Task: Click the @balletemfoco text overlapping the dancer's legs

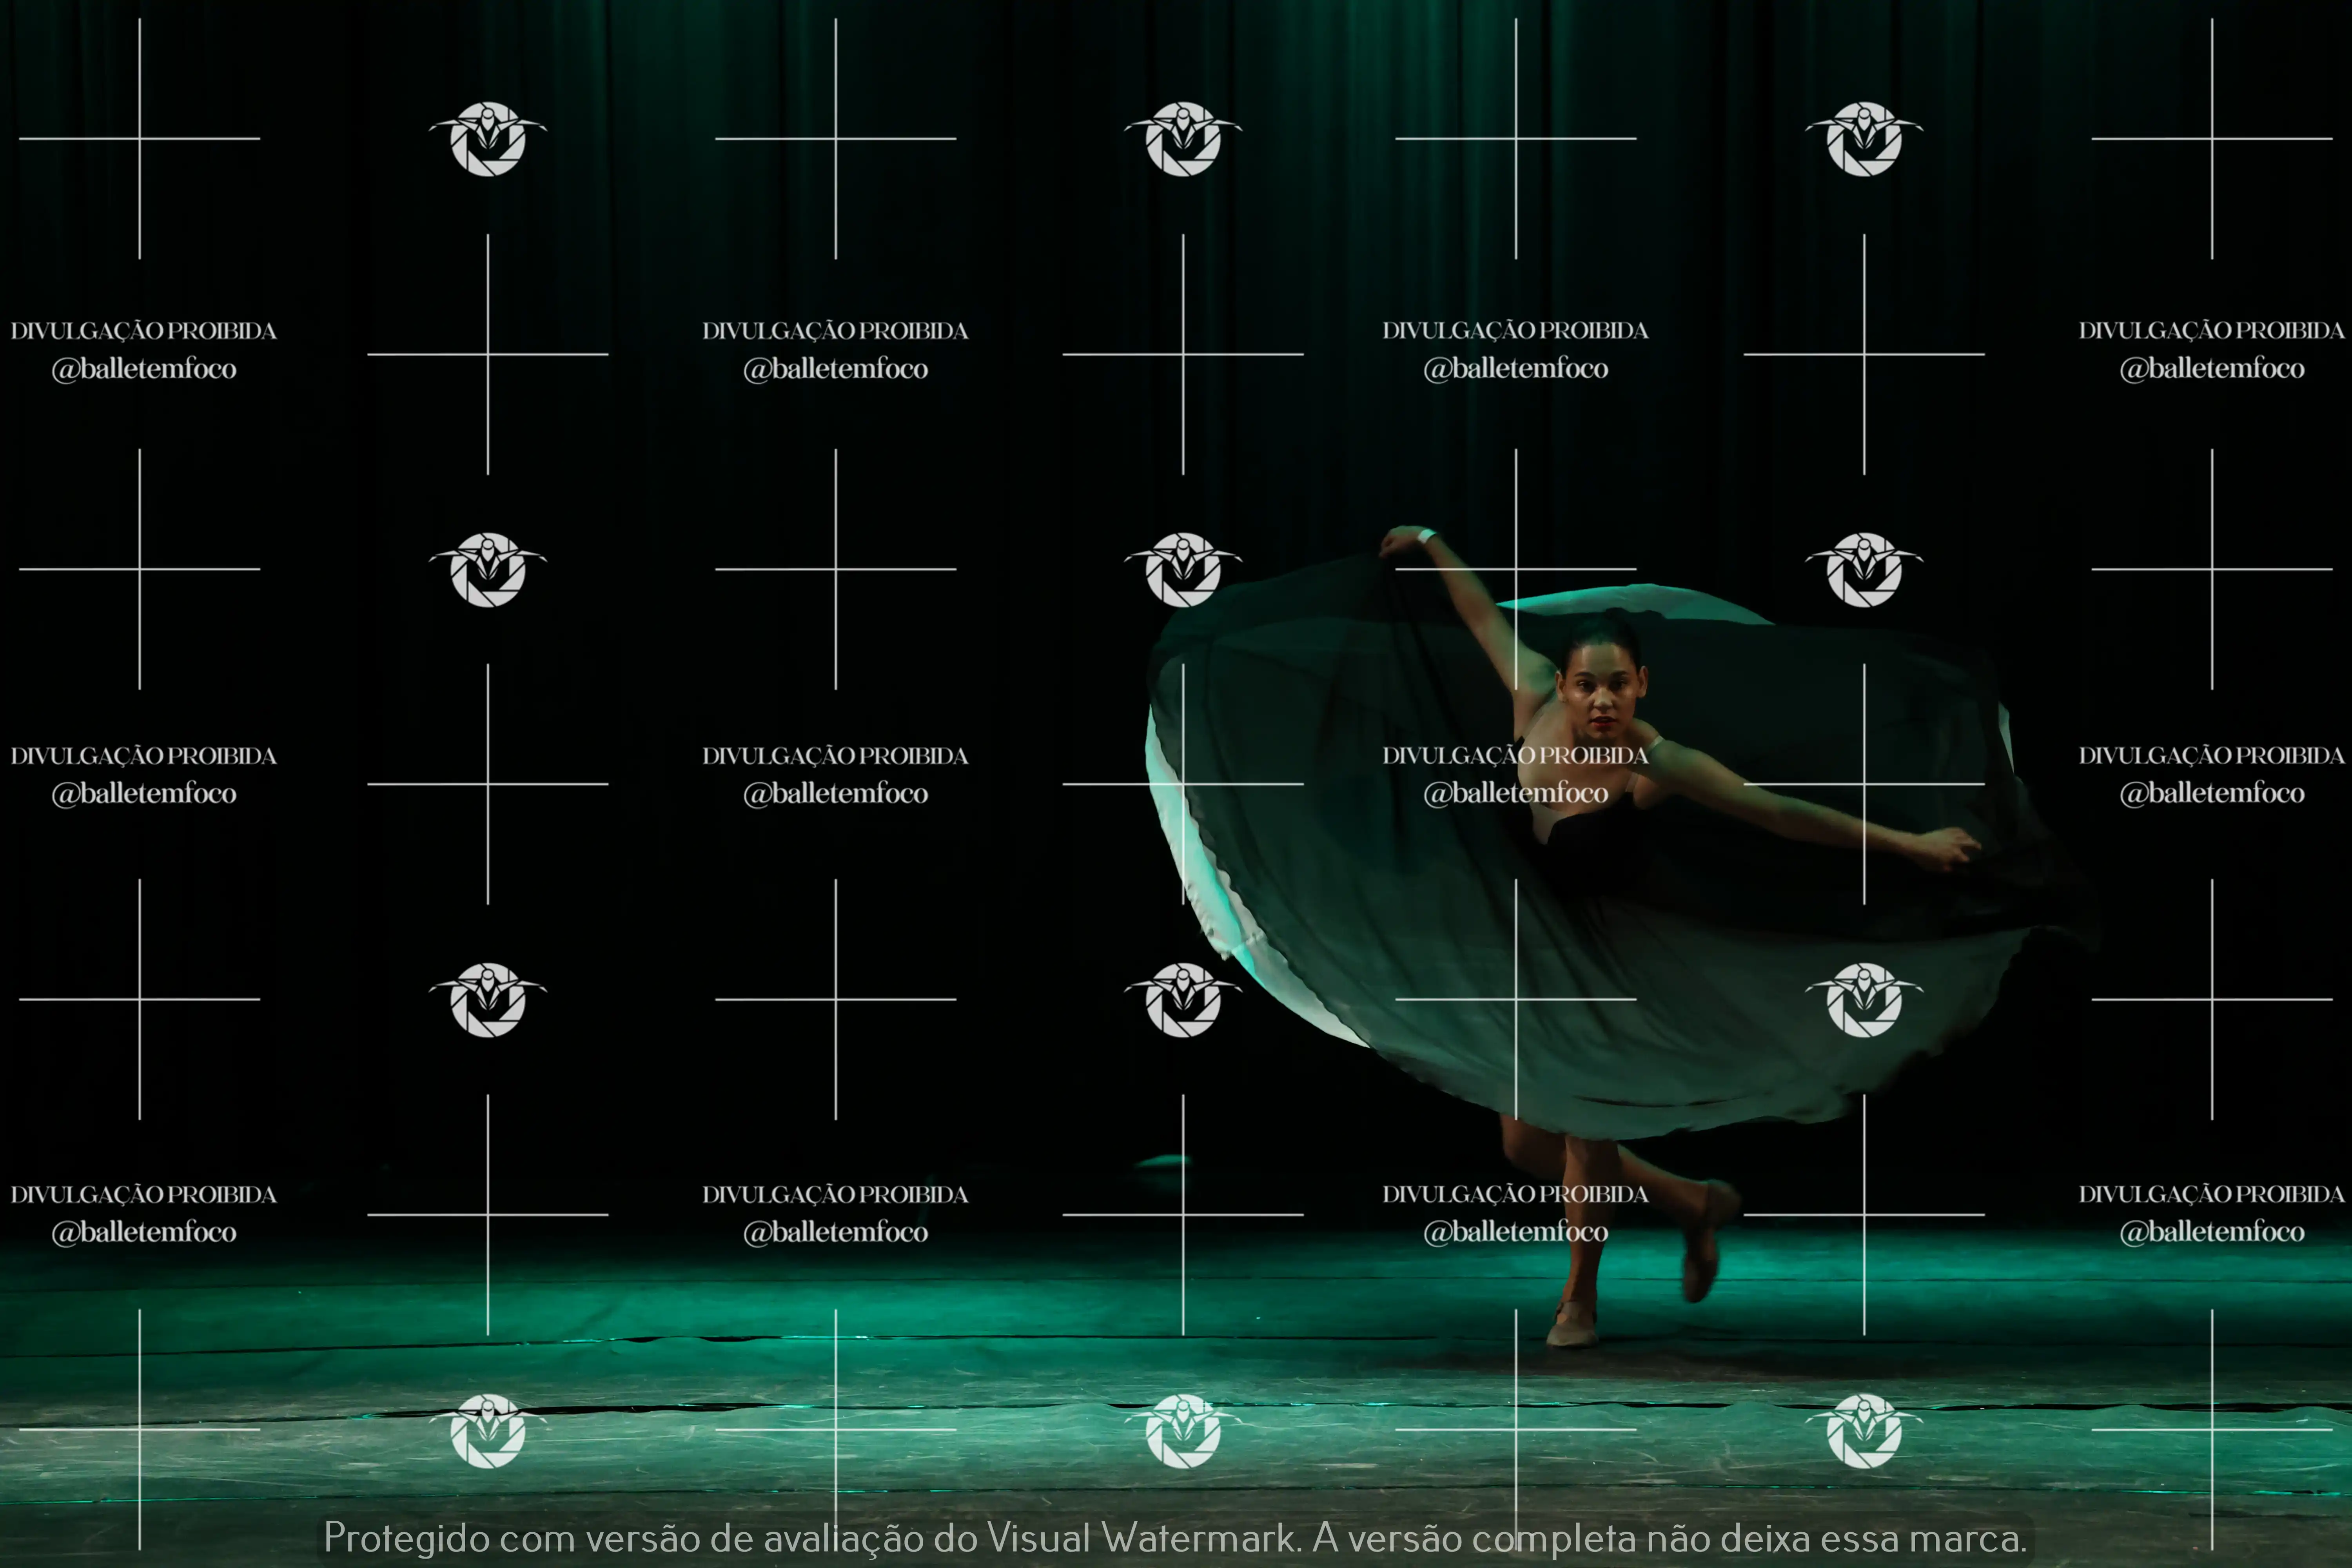Action: 1515,1232
